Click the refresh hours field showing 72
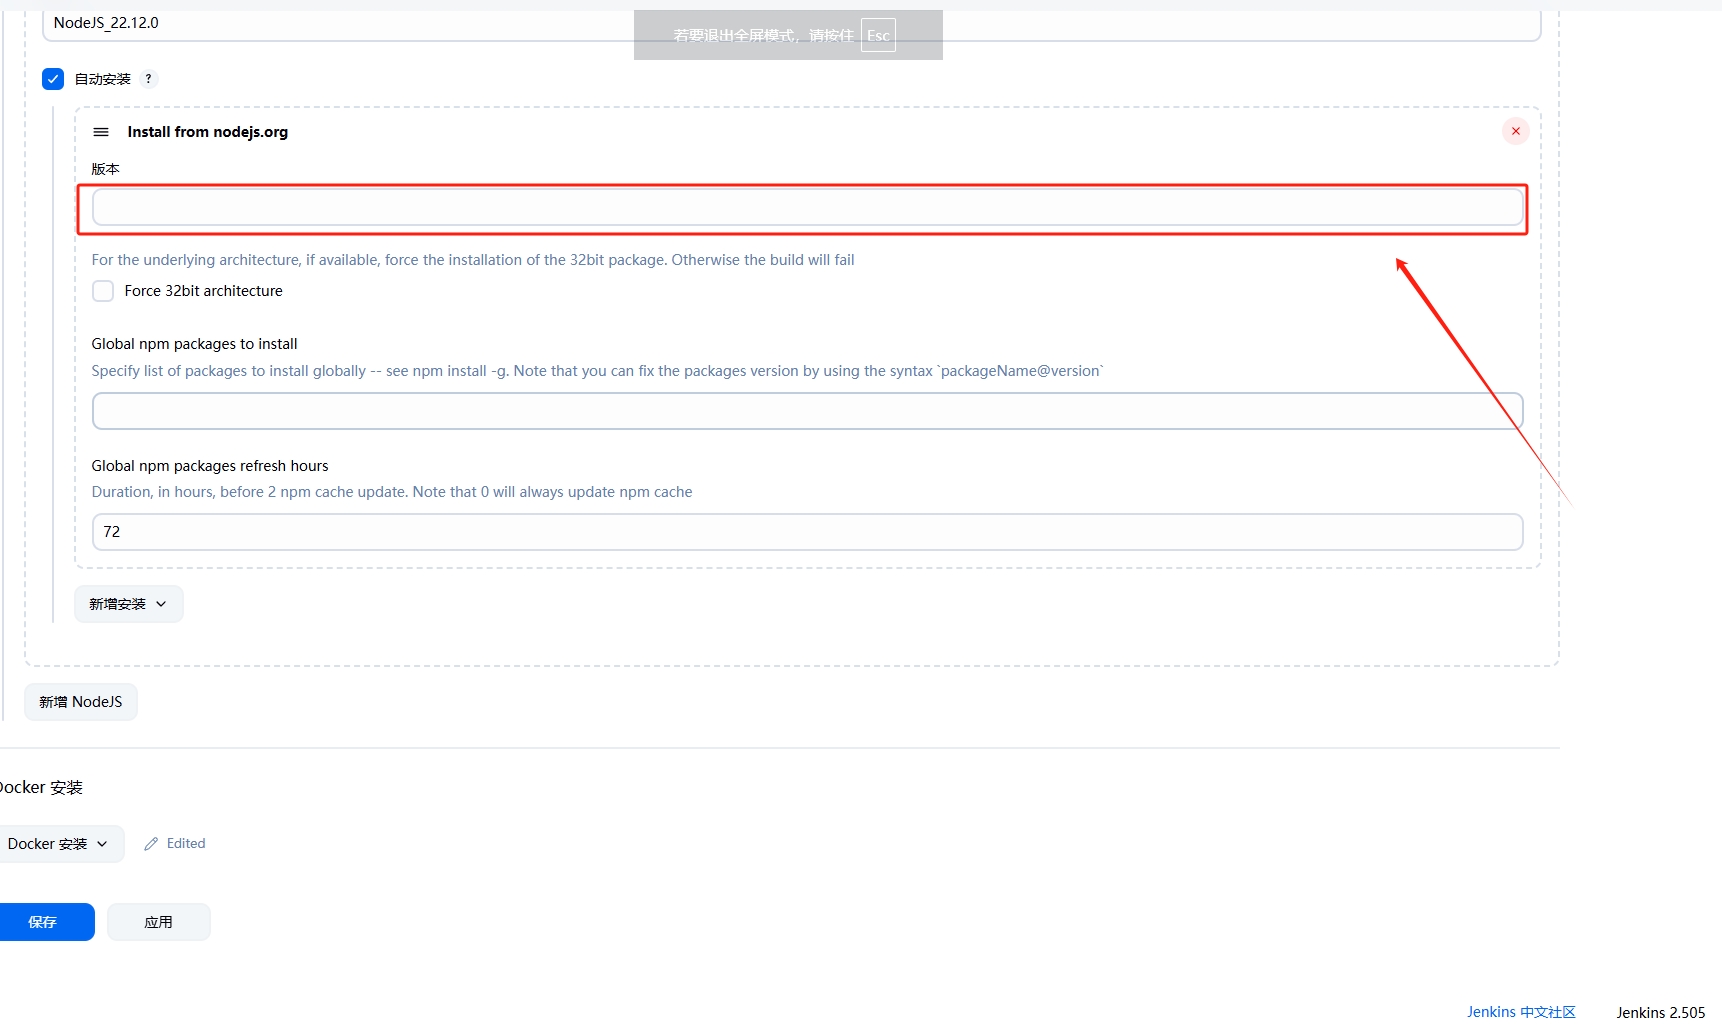1722x1024 pixels. tap(807, 532)
